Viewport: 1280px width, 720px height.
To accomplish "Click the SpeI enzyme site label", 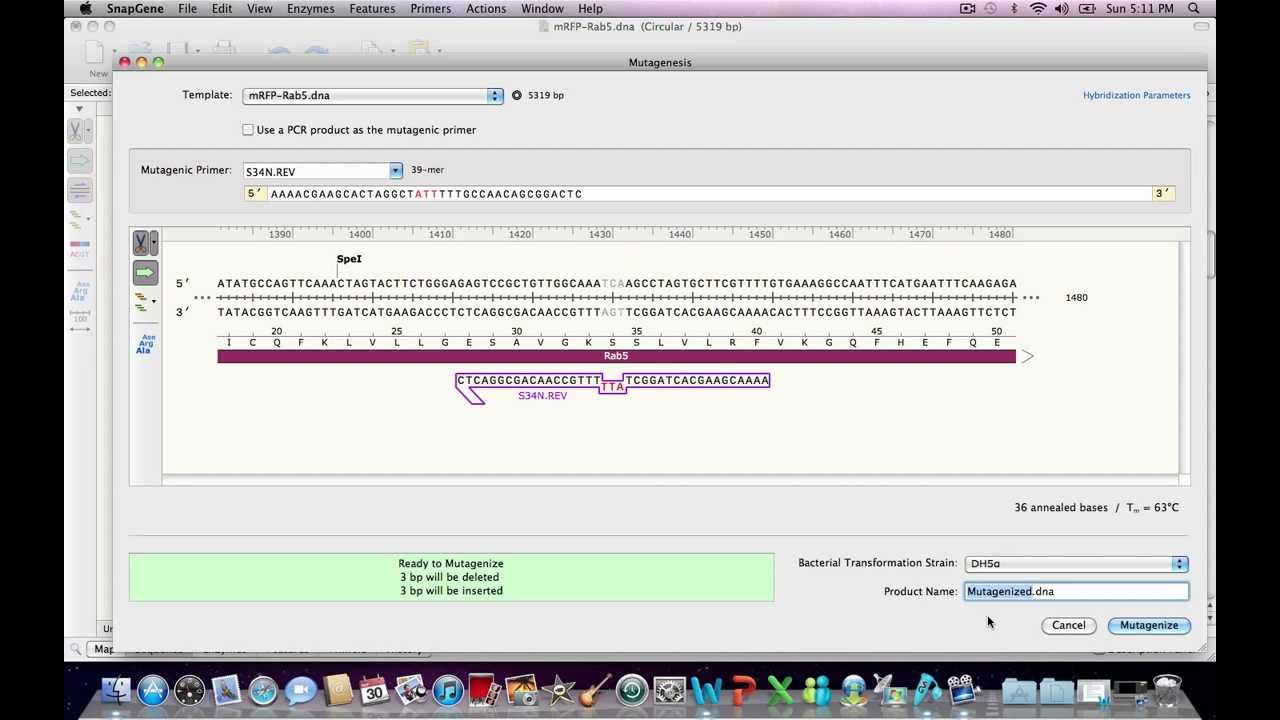I will (x=349, y=259).
